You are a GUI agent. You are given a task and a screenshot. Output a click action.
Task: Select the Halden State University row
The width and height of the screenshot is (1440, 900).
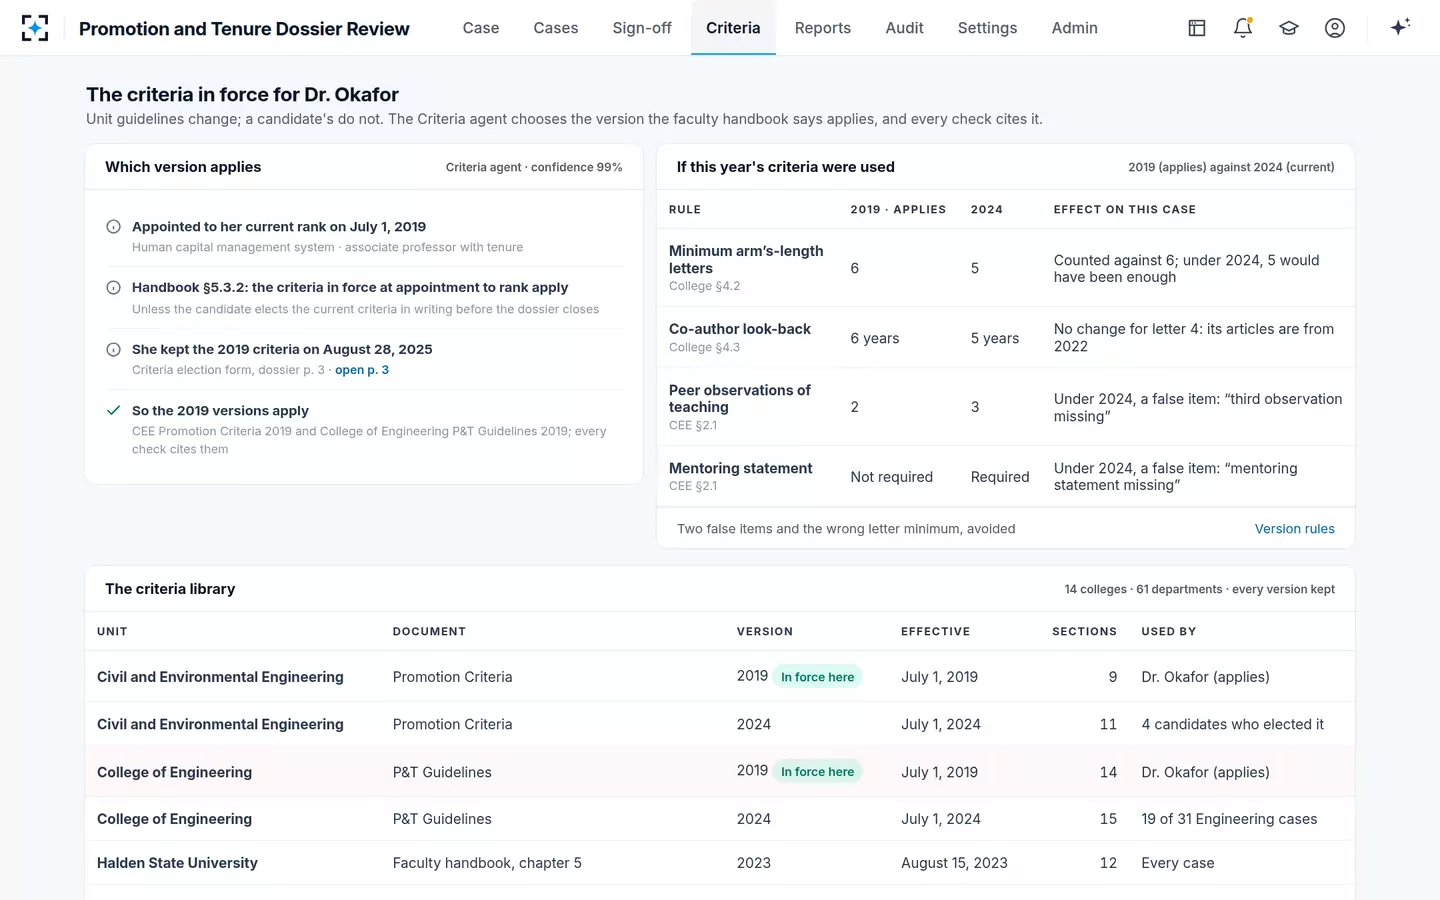point(720,863)
